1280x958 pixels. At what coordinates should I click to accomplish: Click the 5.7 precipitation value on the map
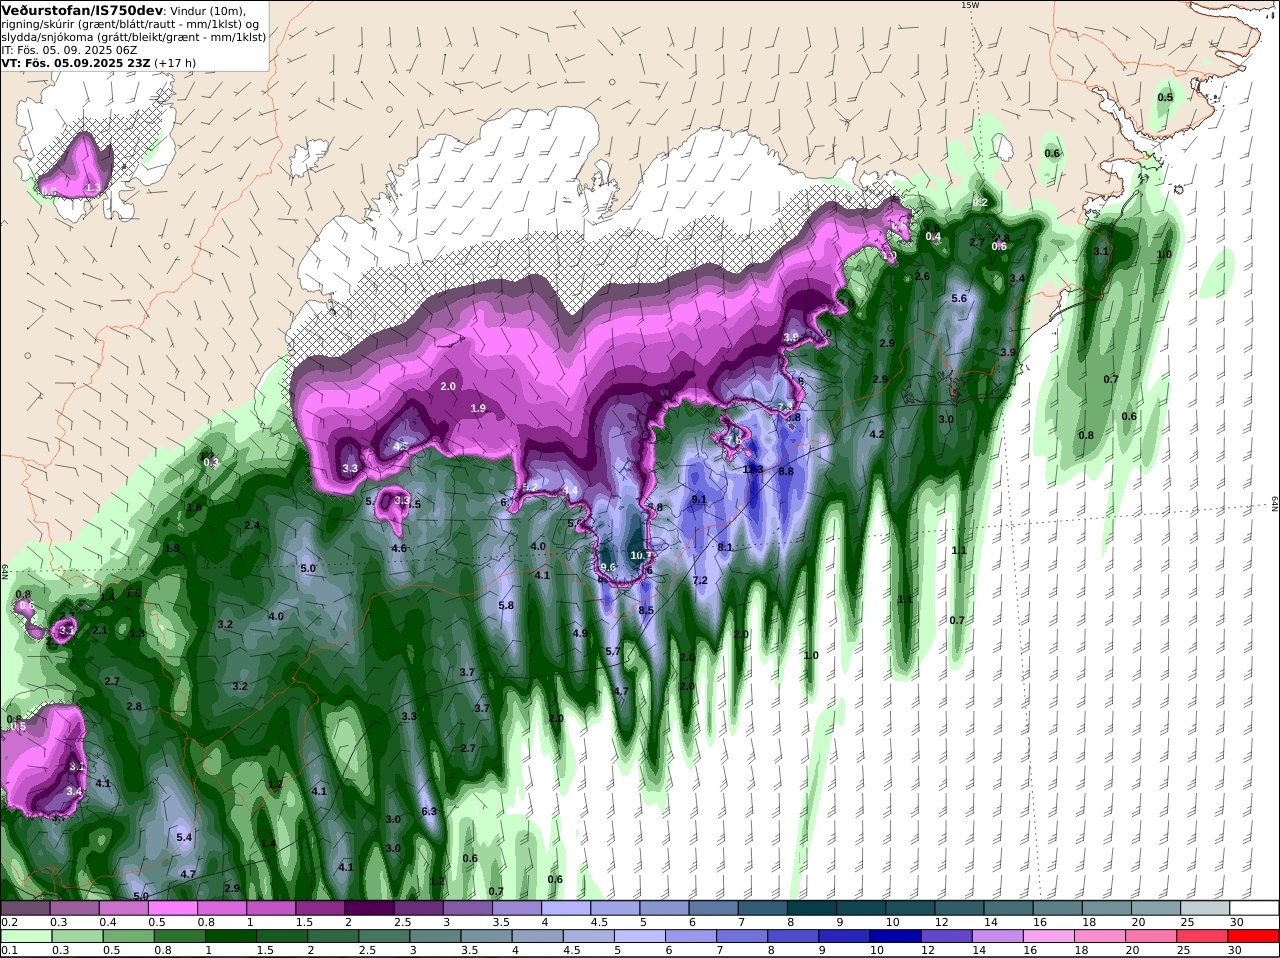click(613, 651)
